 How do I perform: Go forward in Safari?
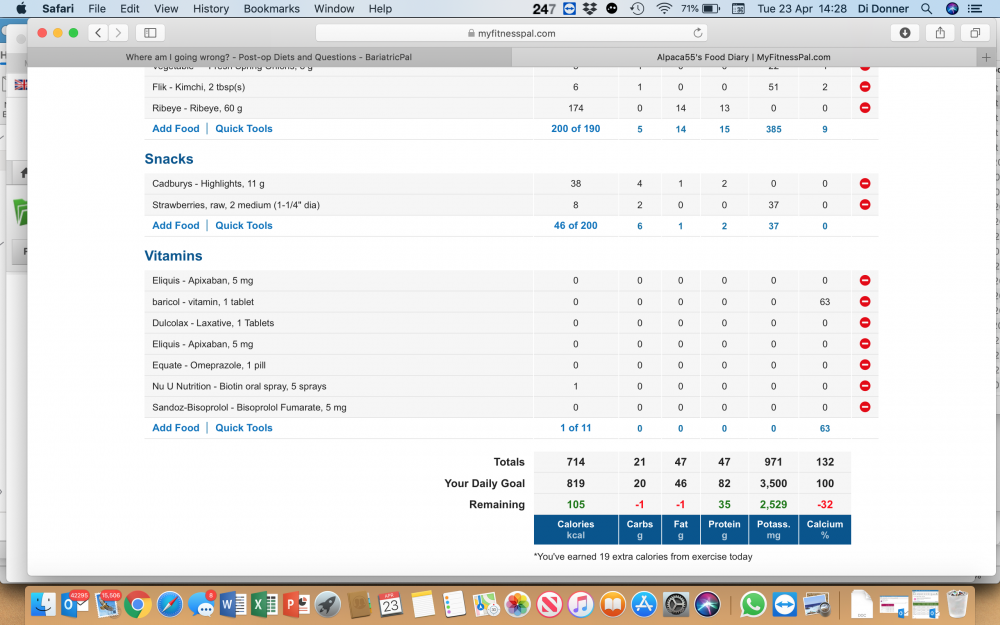(118, 33)
